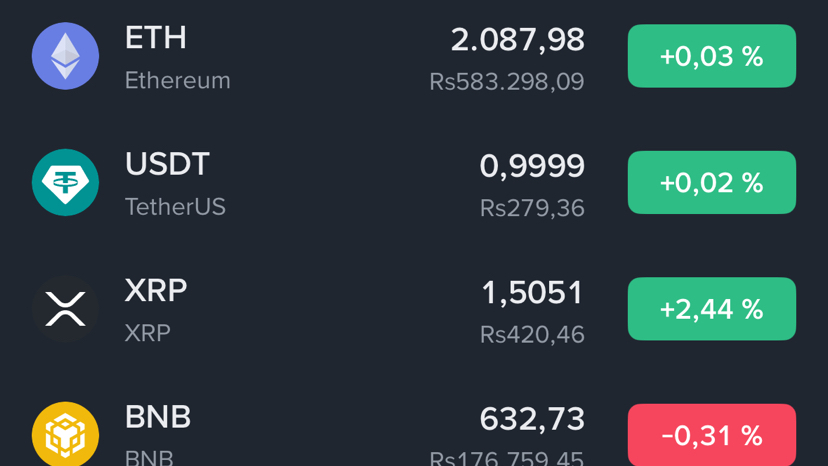
Task: Select the Rs279,36 rupee value
Action: tap(532, 208)
